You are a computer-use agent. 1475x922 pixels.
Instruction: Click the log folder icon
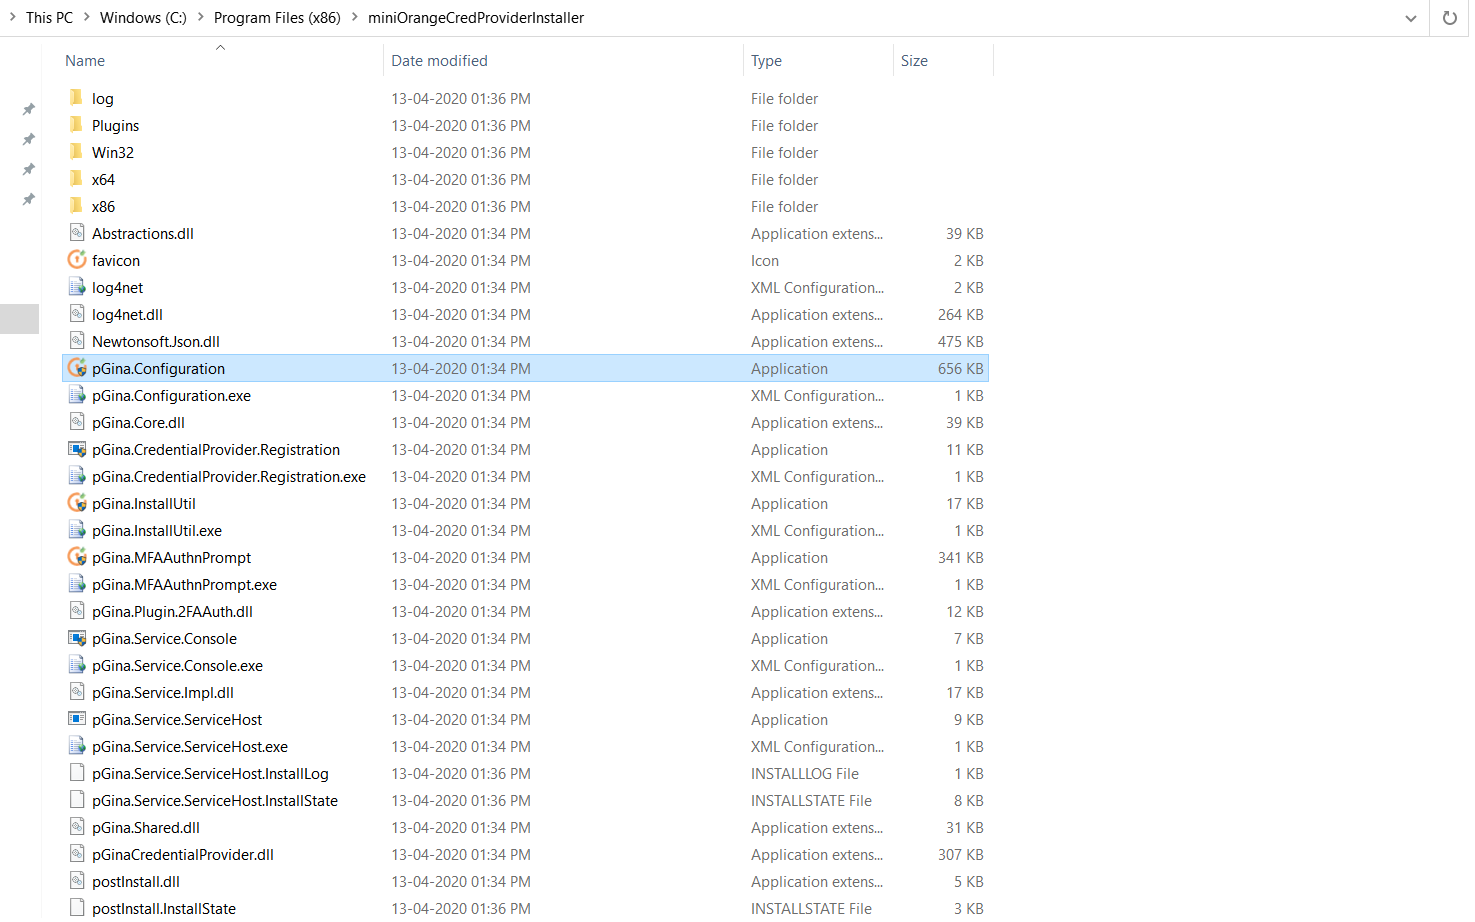(x=77, y=98)
